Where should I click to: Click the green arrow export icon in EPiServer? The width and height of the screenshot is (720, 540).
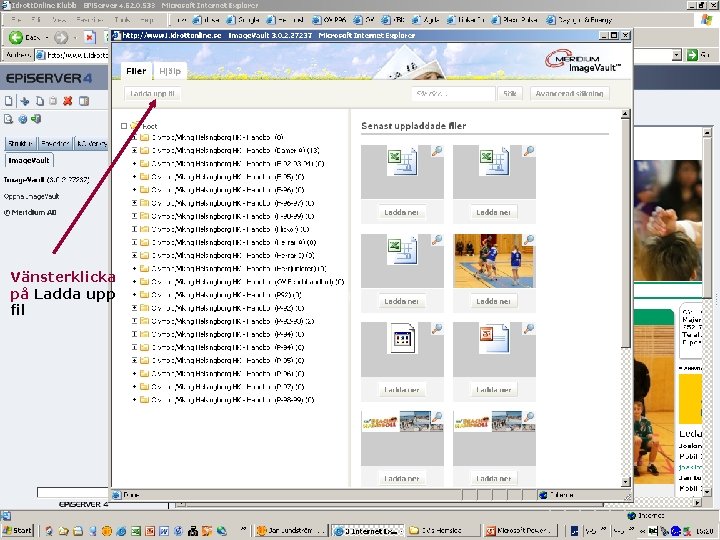36,119
